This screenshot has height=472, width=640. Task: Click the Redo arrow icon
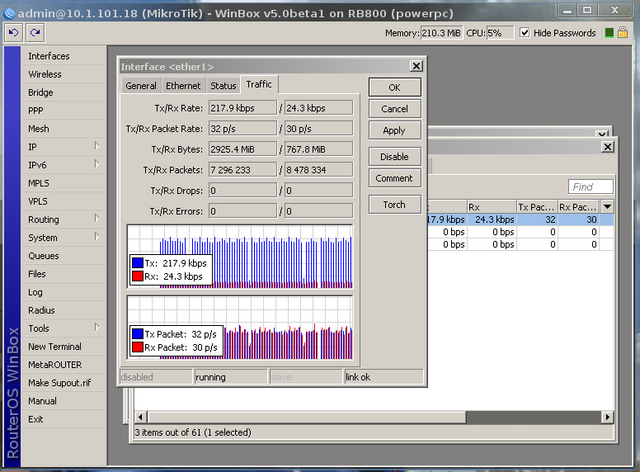(35, 33)
